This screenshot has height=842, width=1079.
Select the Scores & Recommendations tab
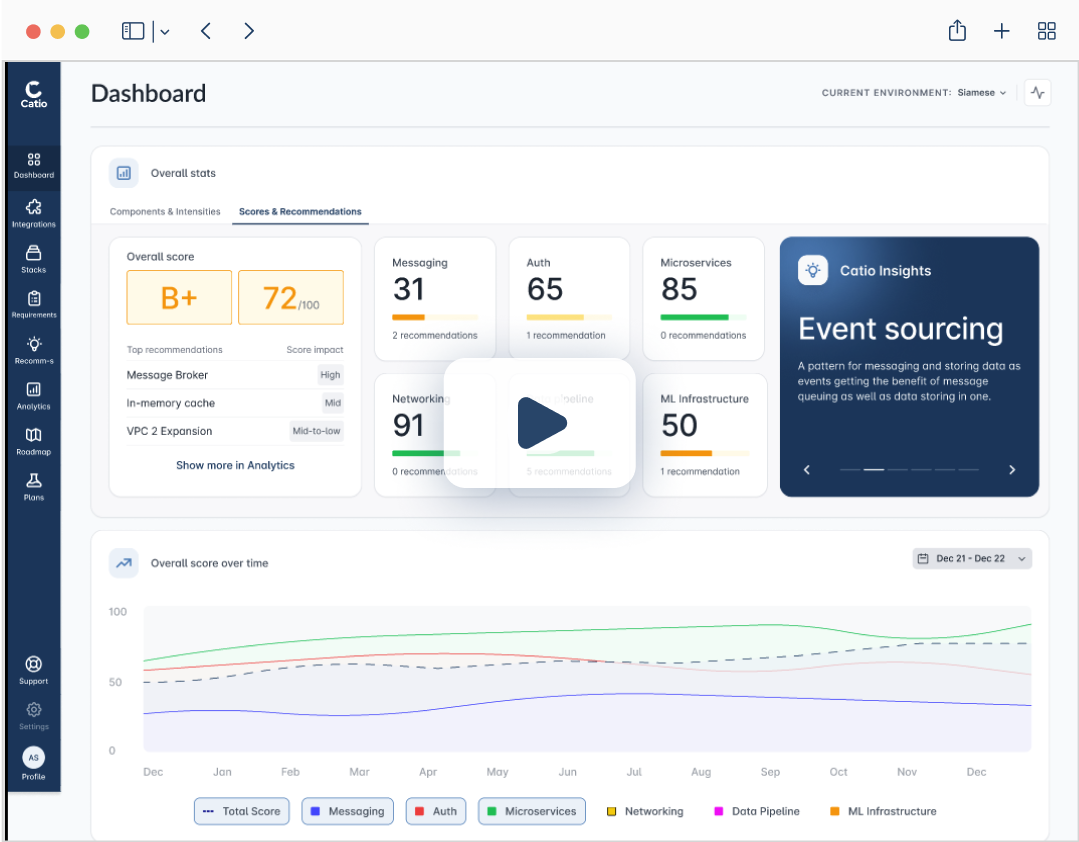click(300, 212)
